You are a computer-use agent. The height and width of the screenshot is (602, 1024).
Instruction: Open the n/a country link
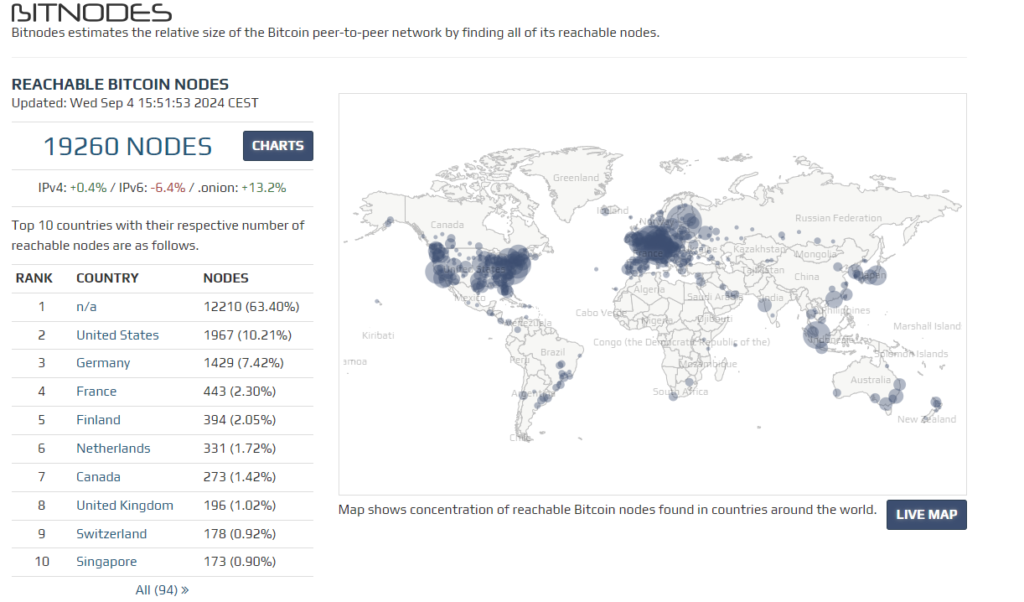(87, 306)
